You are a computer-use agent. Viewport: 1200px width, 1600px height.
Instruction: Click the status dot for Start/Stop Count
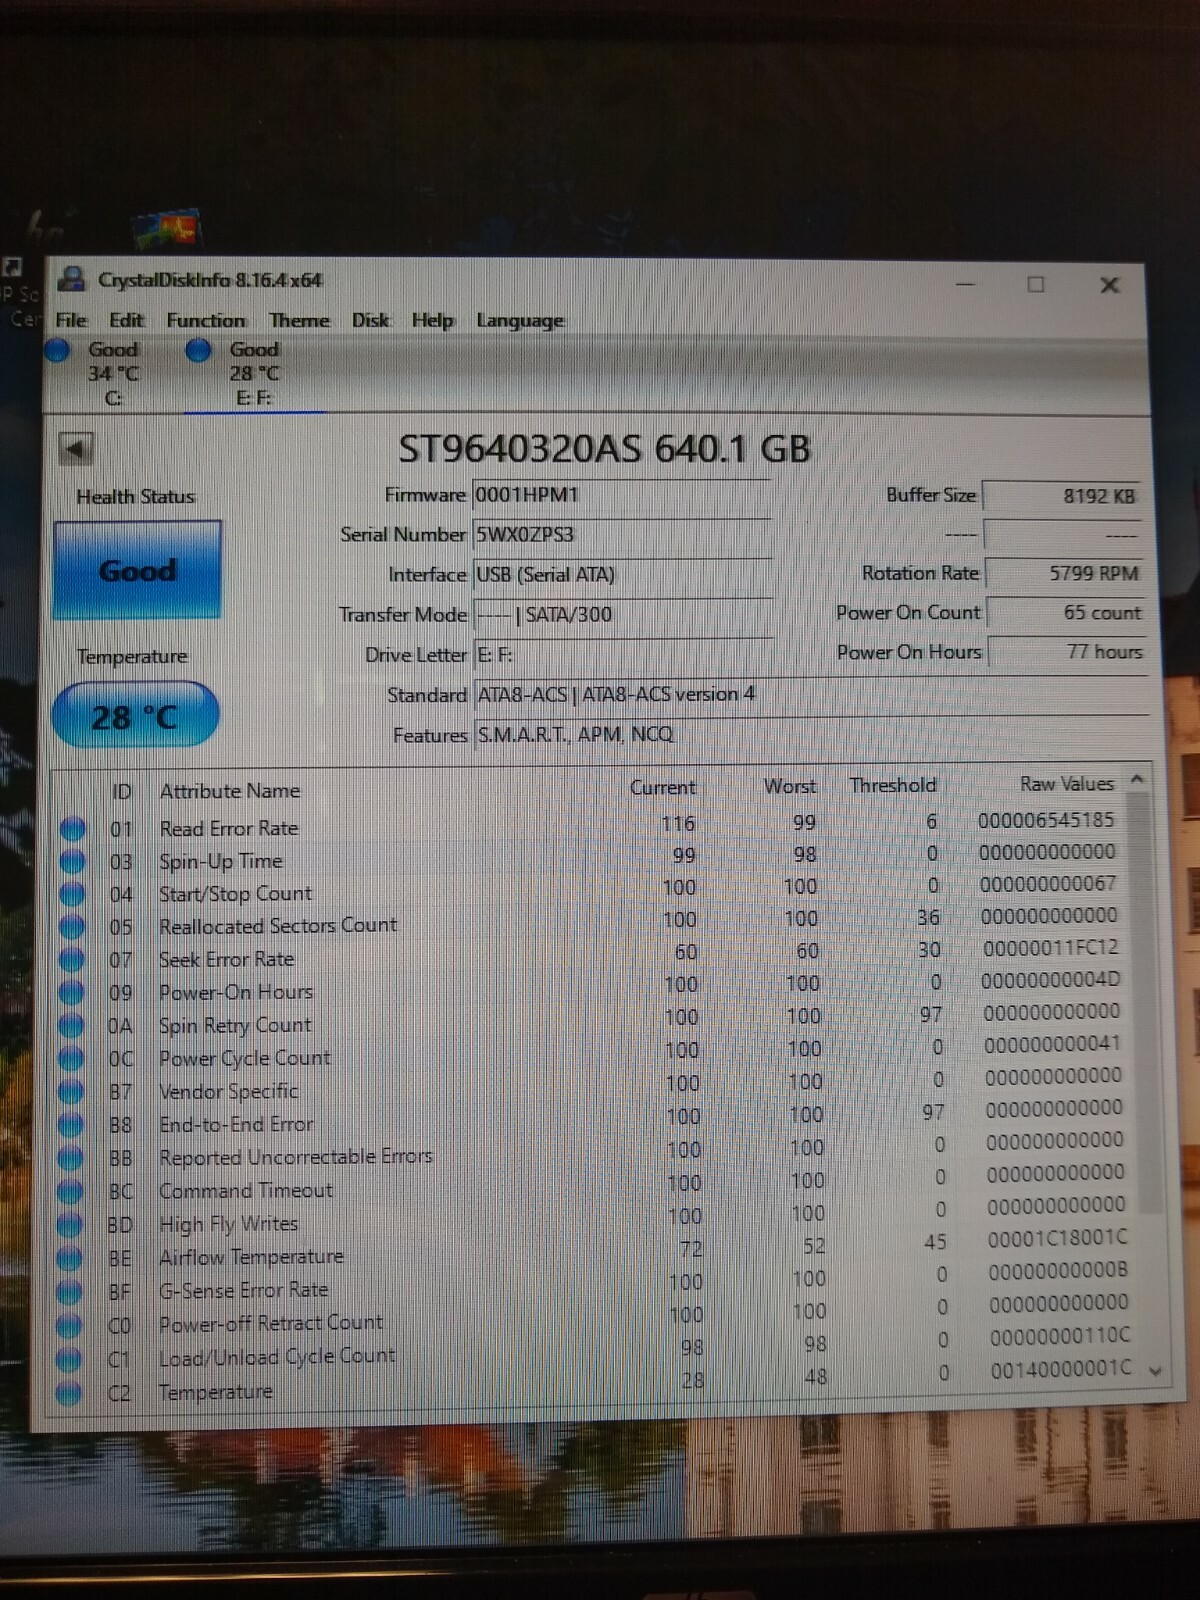coord(73,894)
